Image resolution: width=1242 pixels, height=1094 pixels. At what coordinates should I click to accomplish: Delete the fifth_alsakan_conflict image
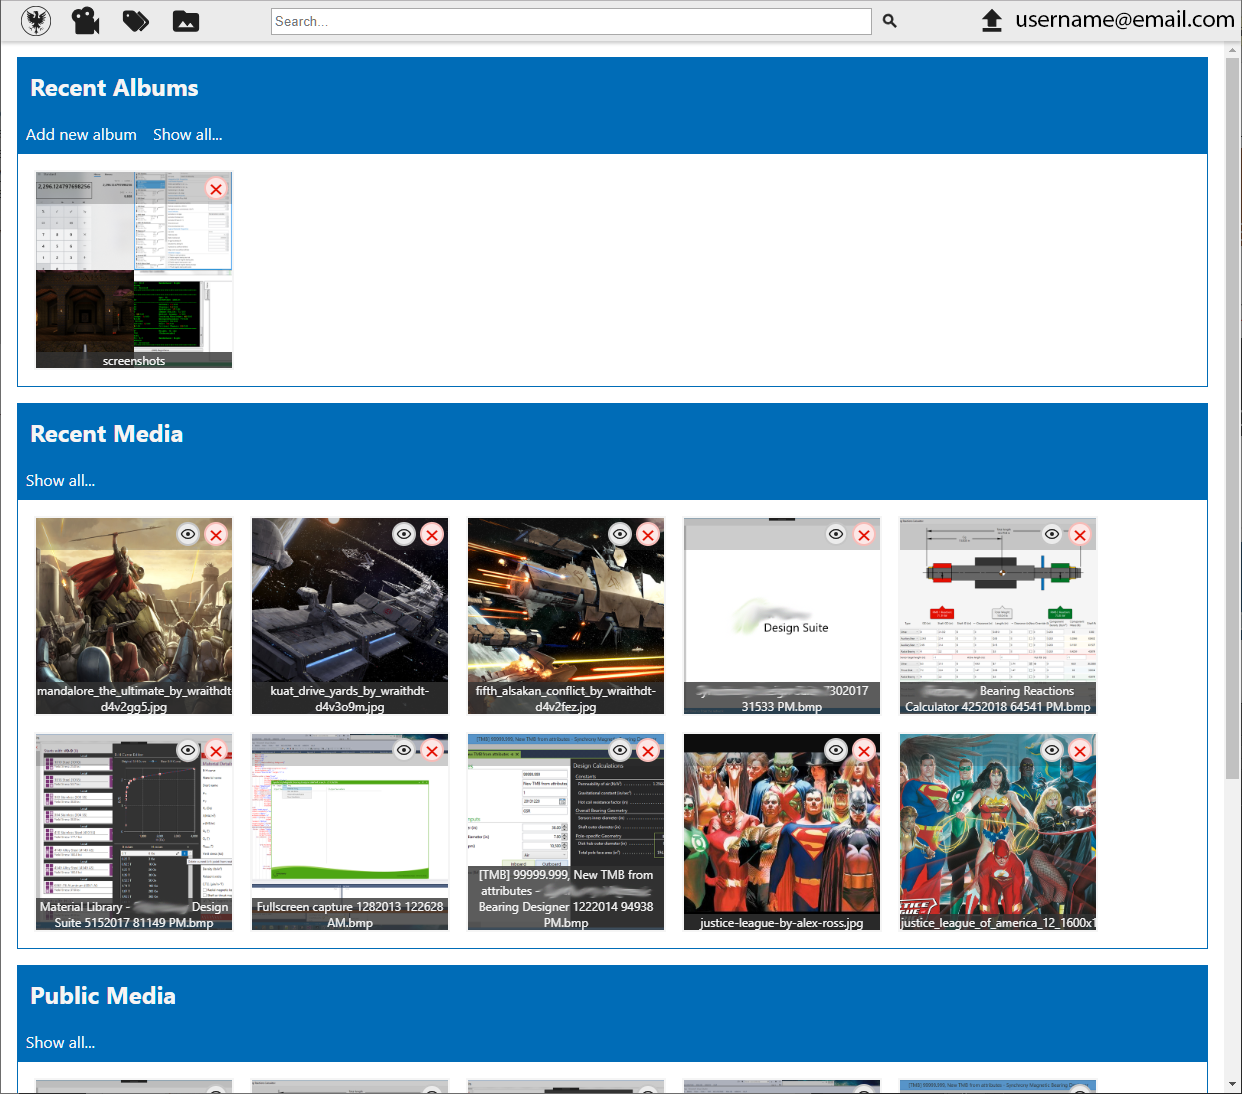(x=648, y=534)
